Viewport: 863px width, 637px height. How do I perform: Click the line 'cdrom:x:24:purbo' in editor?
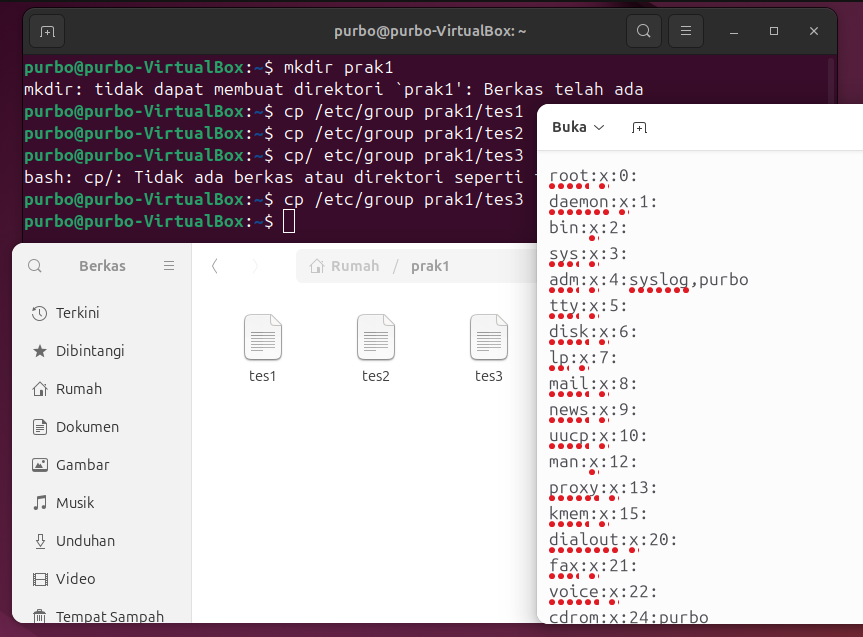tap(629, 617)
